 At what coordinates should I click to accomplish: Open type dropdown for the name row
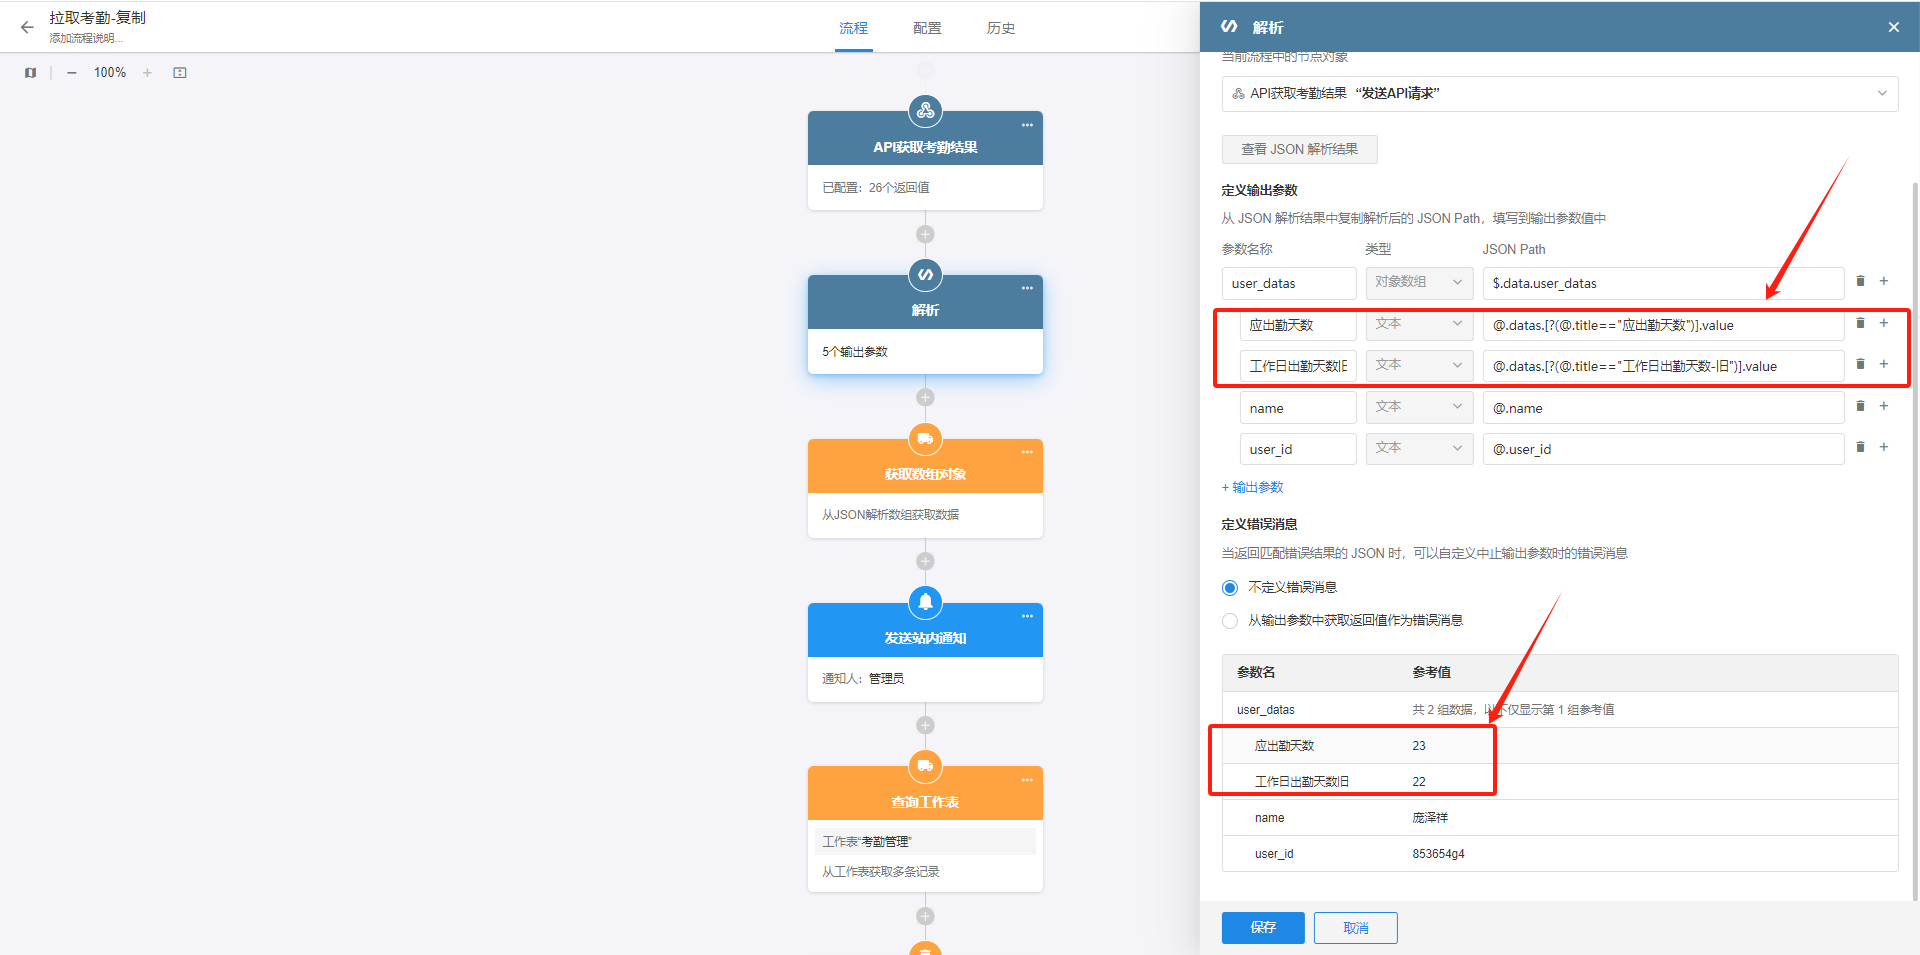coord(1419,408)
